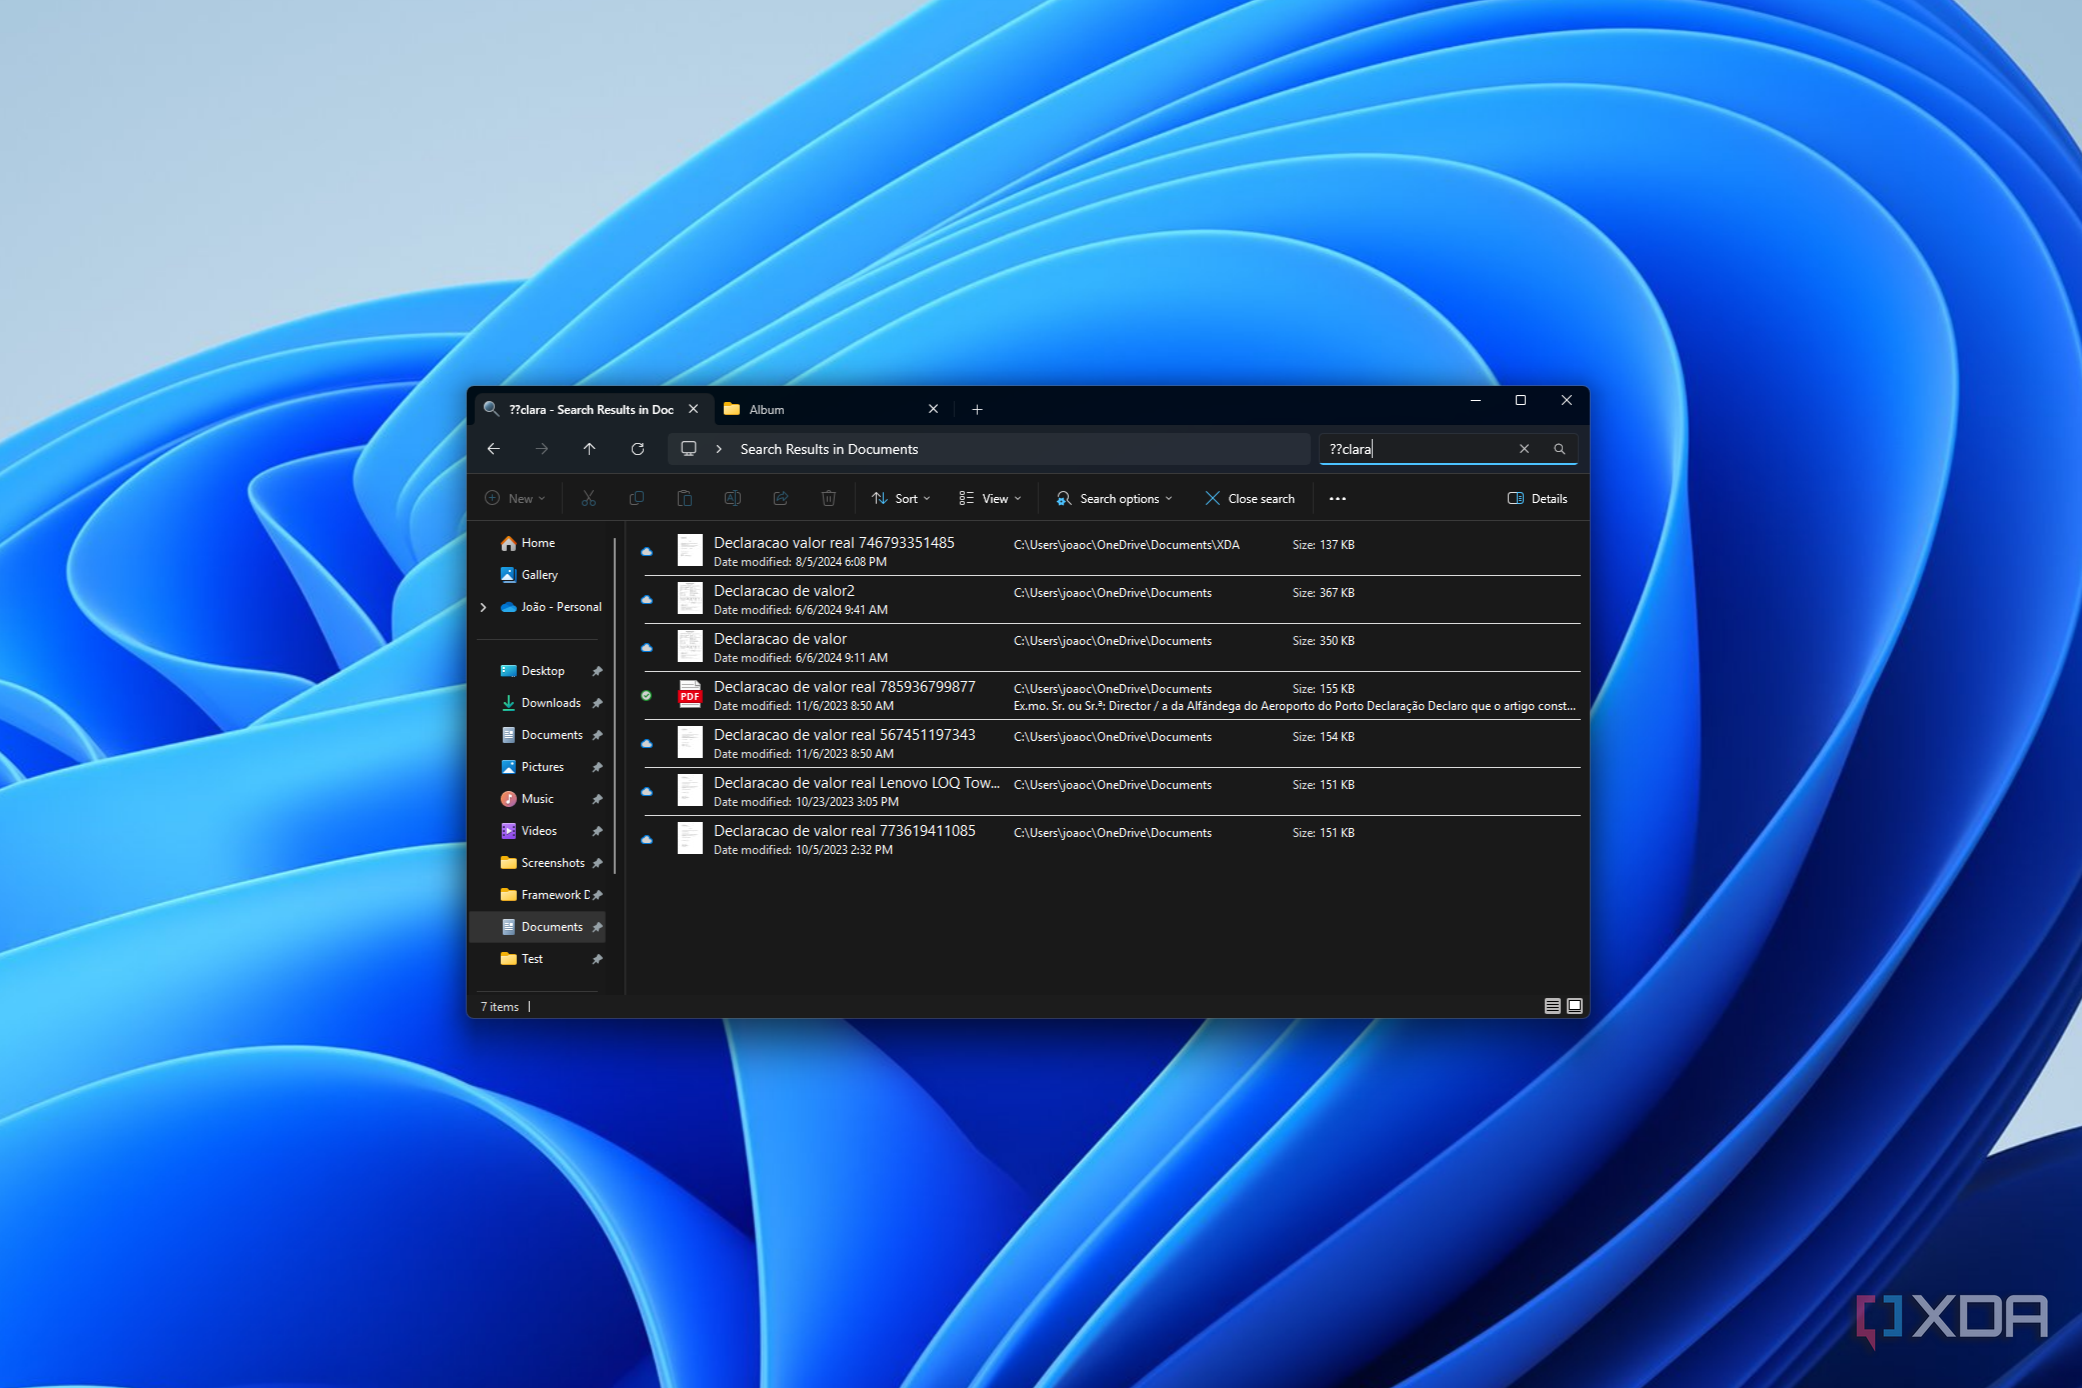The width and height of the screenshot is (2082, 1388).
Task: Switch to details list layout icon
Action: tap(1552, 1006)
